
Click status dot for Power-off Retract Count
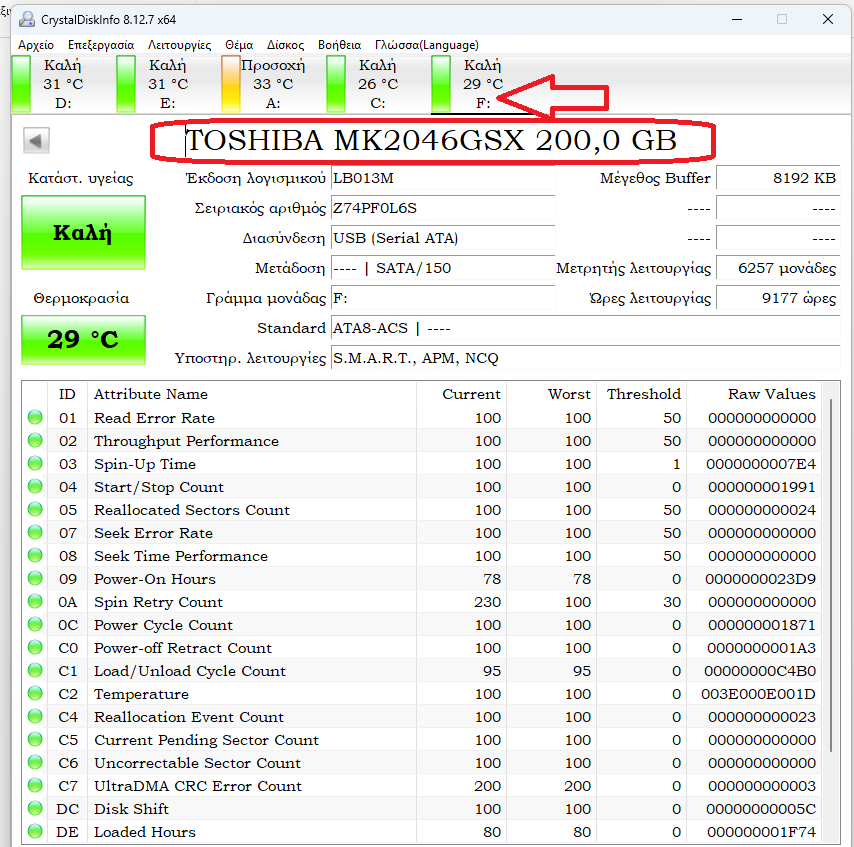35,647
